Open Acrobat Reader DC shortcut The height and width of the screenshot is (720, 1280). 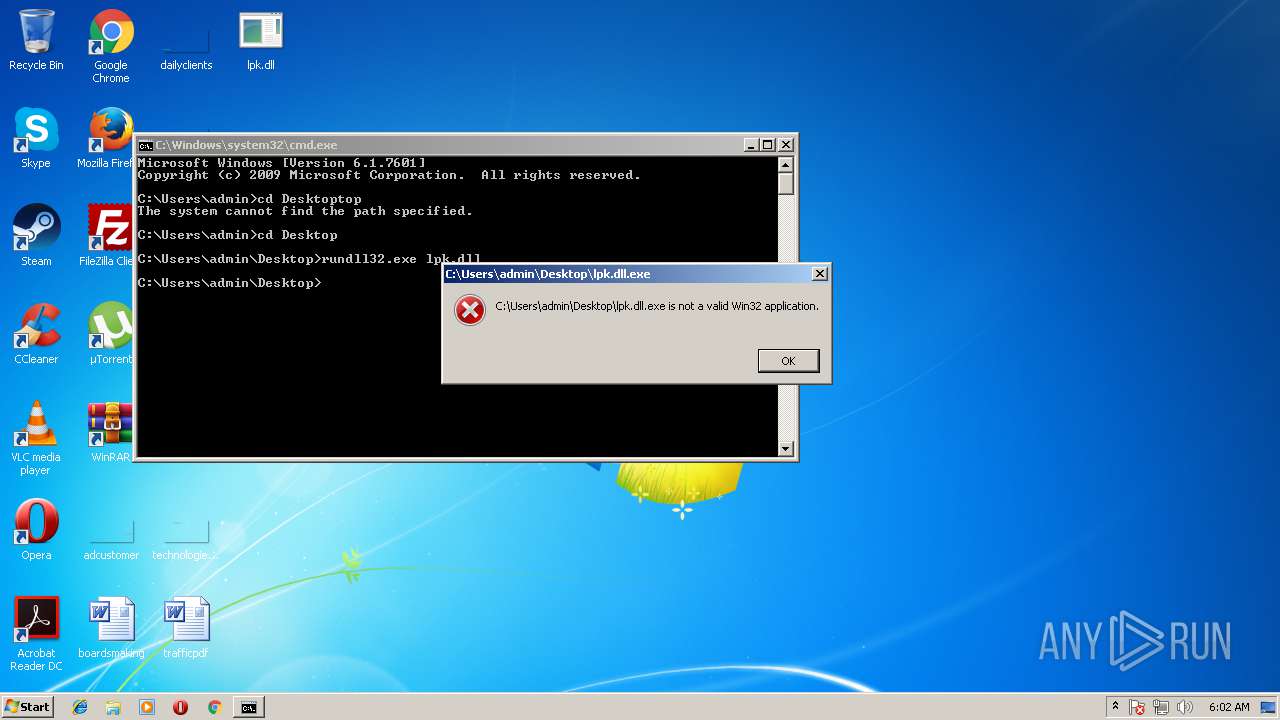click(36, 634)
